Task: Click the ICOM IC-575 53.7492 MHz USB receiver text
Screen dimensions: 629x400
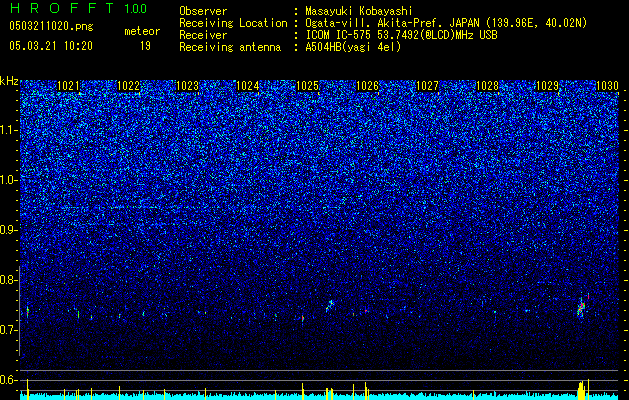Action: tap(401, 35)
